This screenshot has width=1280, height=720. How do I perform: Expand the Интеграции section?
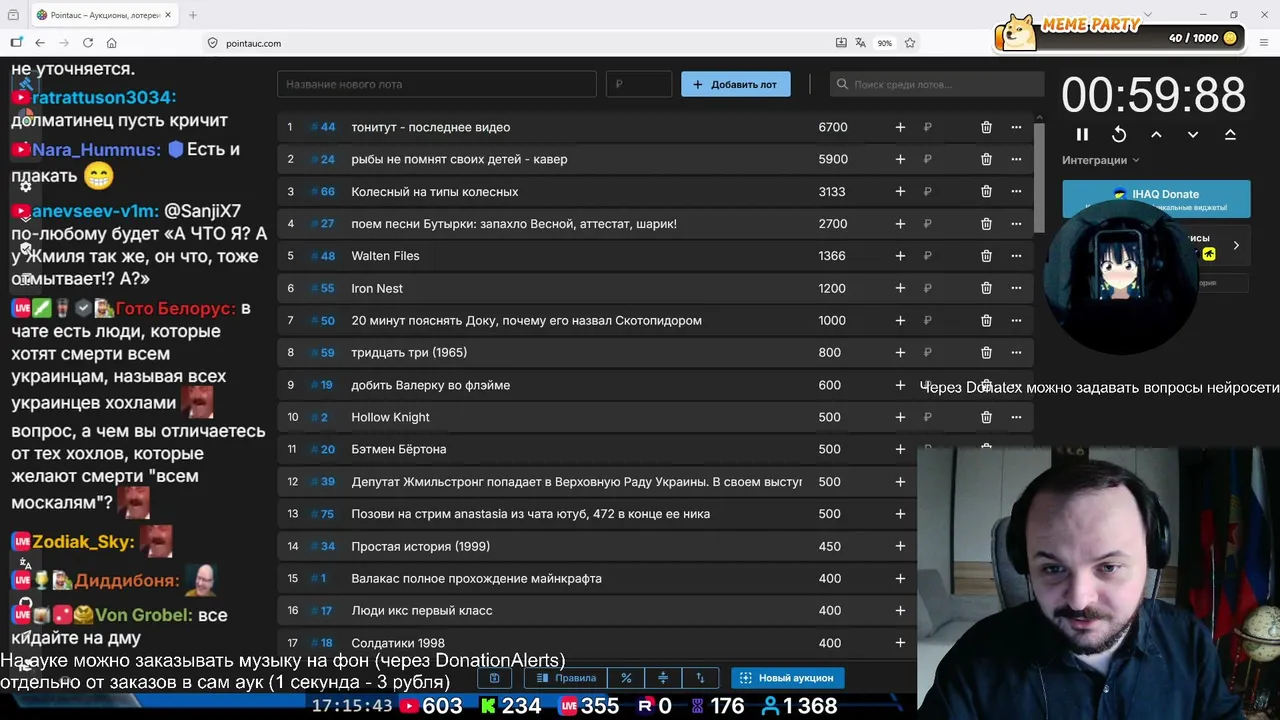click(x=1100, y=160)
